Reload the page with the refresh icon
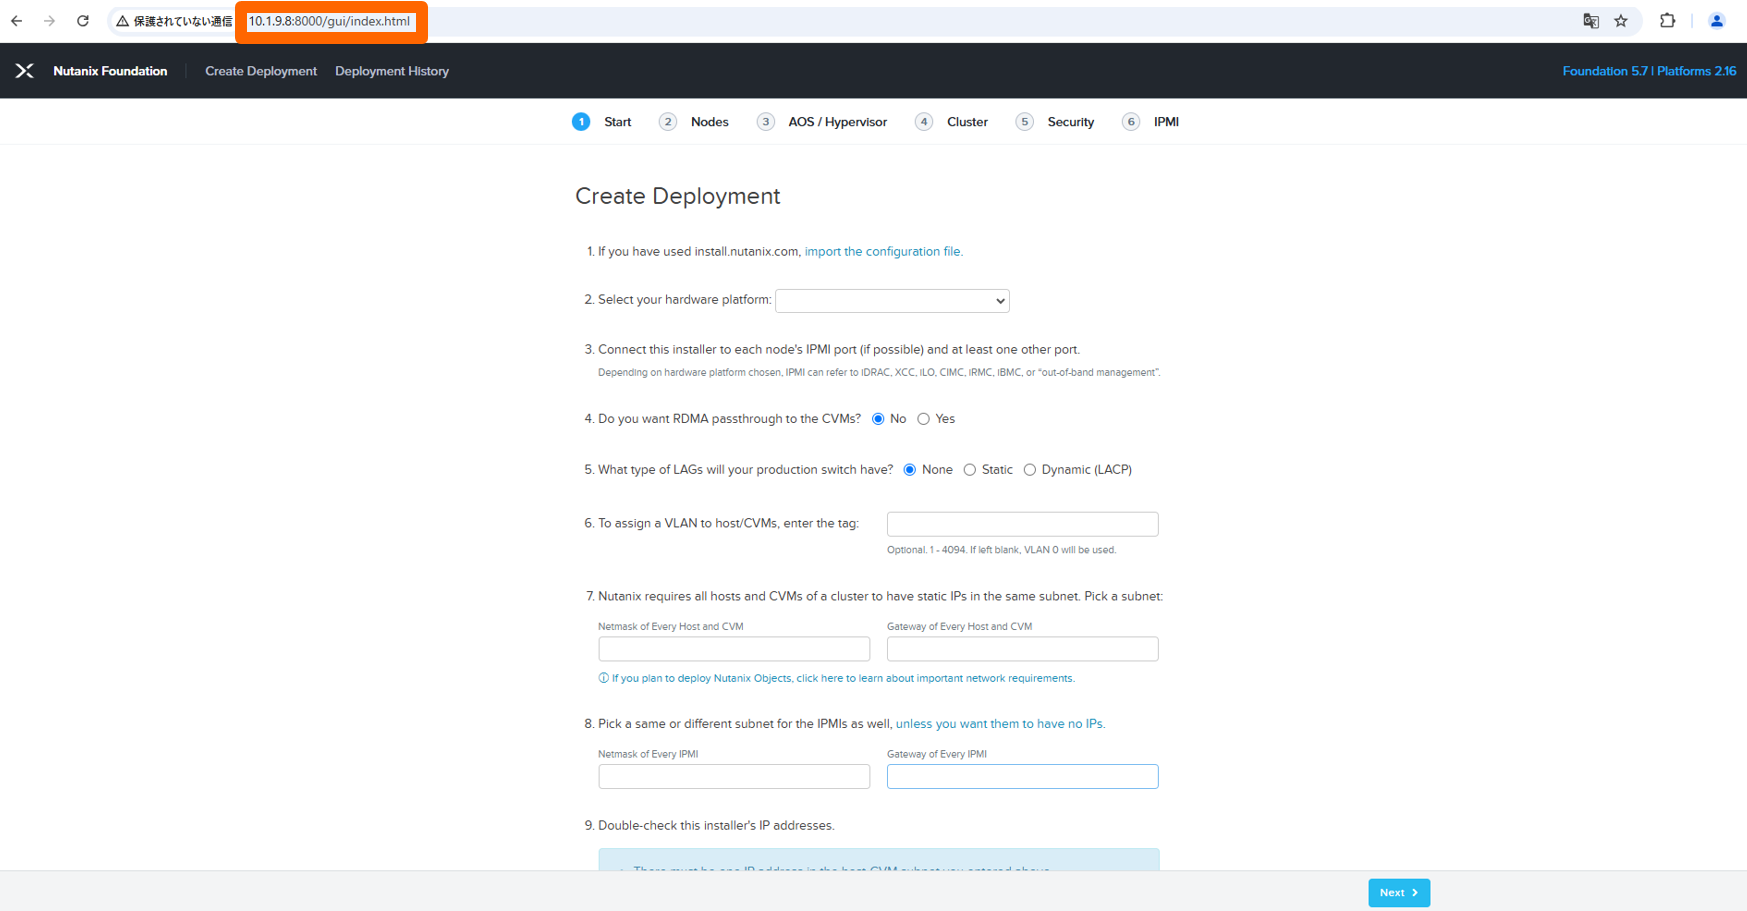Viewport: 1747px width, 911px height. coord(83,21)
